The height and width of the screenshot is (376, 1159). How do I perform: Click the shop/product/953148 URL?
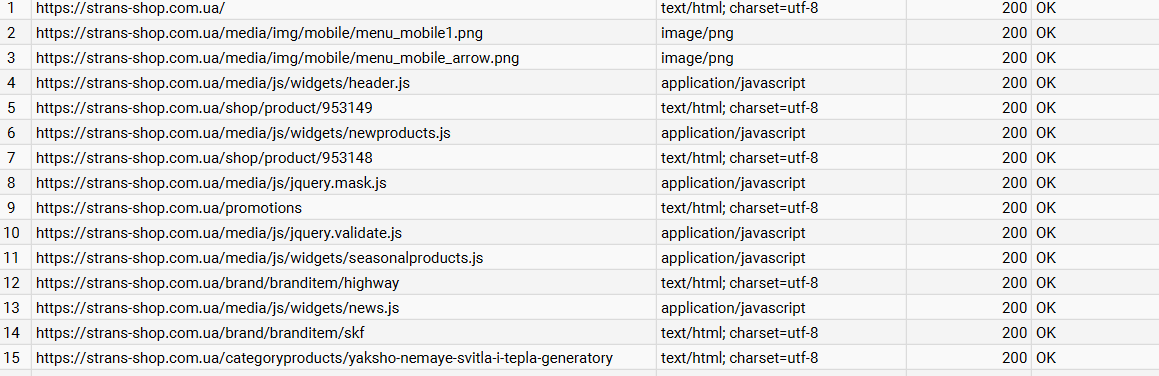204,157
